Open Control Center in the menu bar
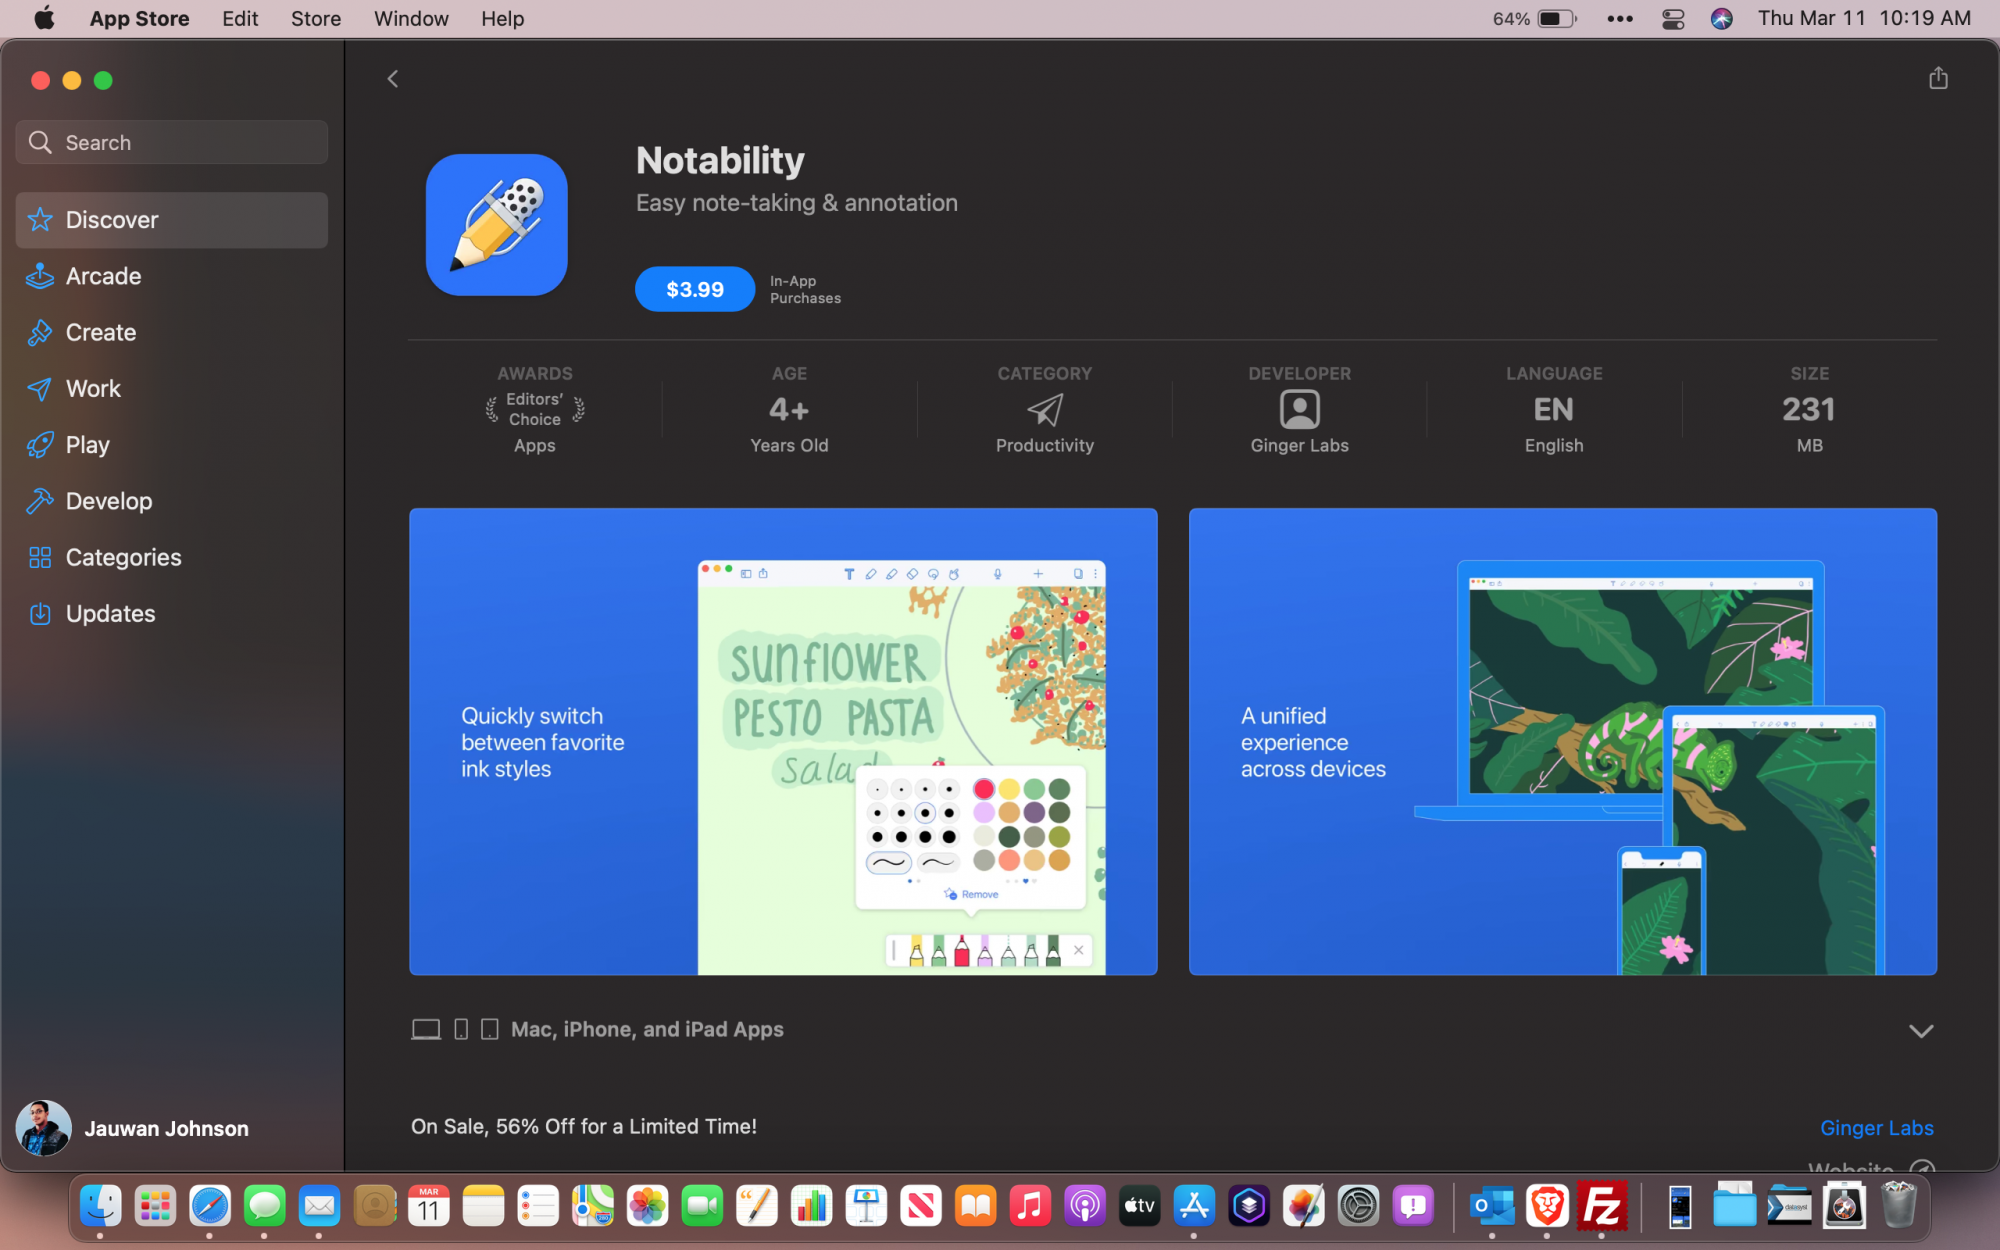 [1673, 19]
